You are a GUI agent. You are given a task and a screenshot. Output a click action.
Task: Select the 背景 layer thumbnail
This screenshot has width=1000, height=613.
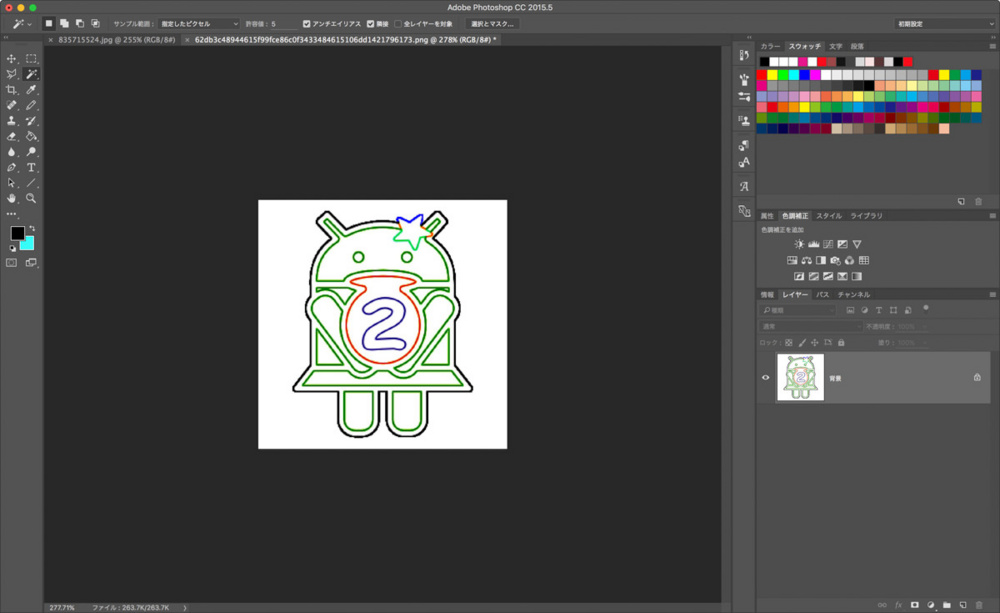pos(800,377)
